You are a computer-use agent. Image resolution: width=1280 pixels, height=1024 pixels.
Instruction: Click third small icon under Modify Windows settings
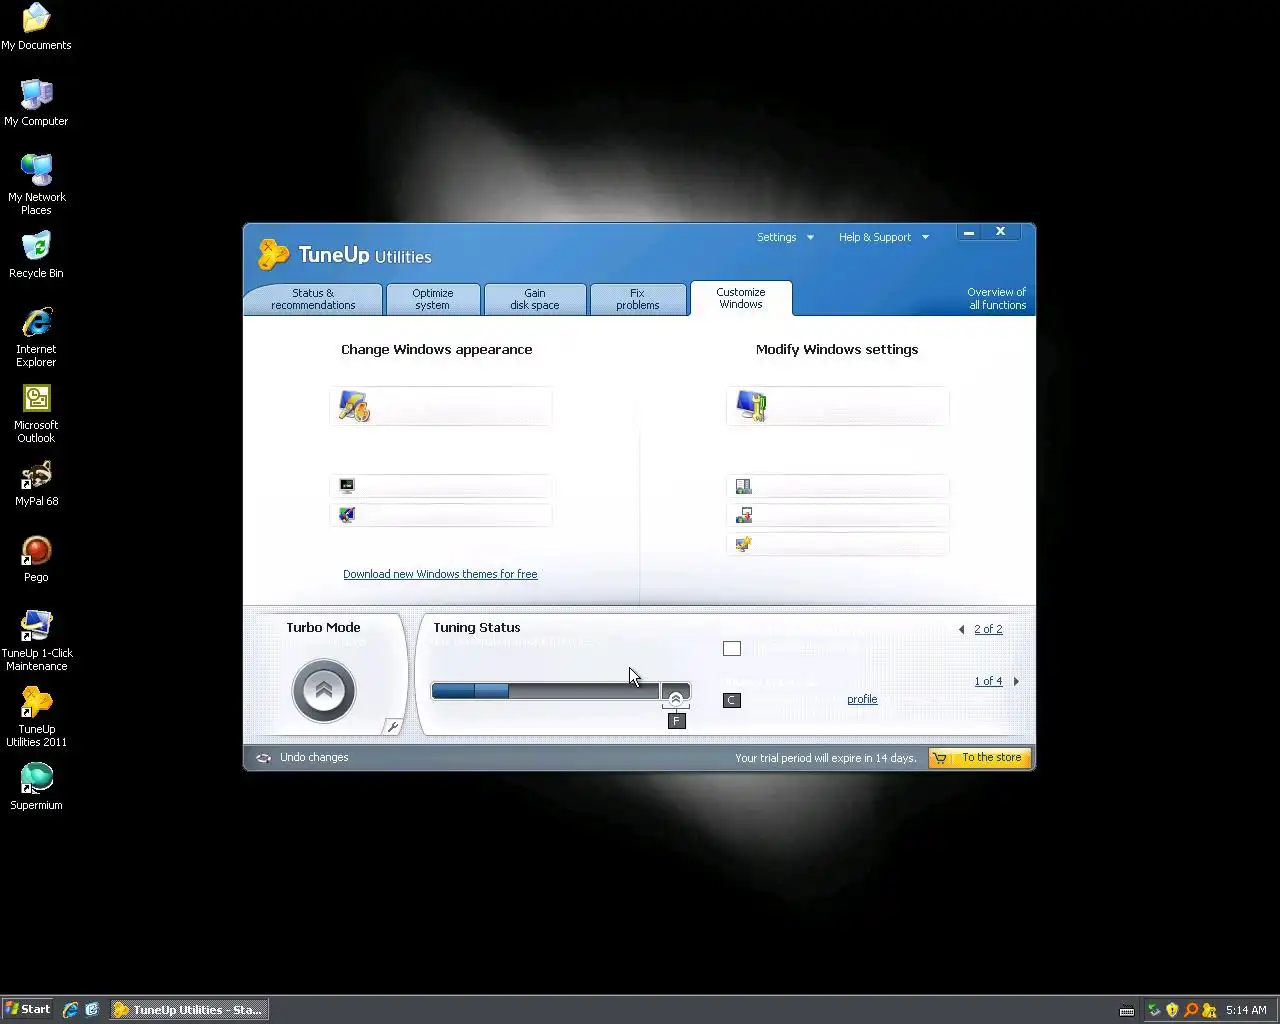tap(743, 544)
